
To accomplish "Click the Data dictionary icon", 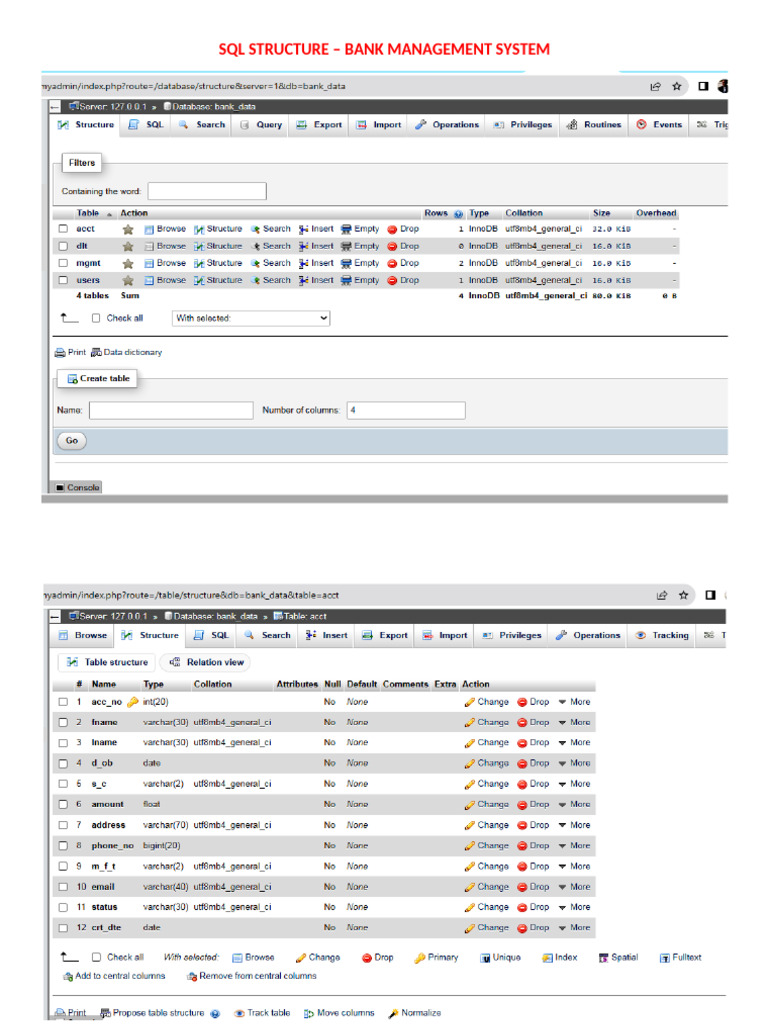I will (96, 353).
